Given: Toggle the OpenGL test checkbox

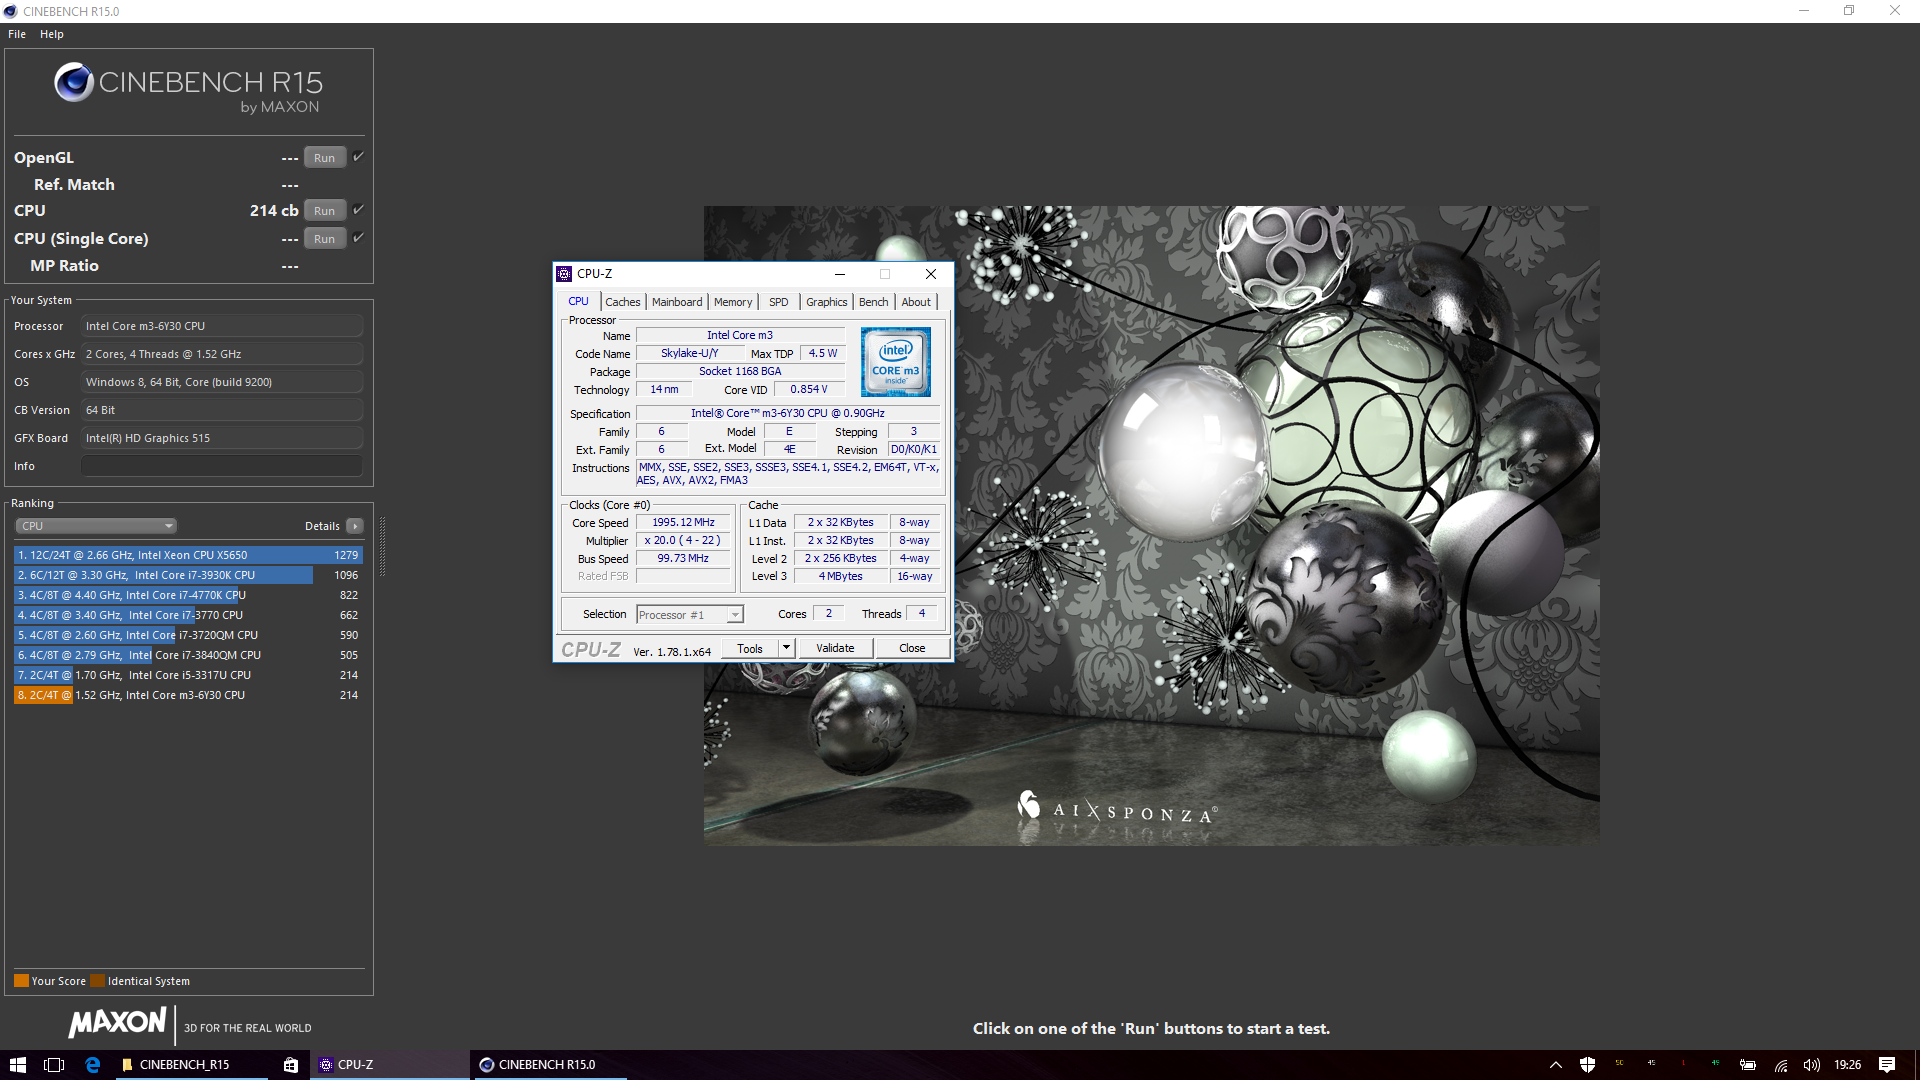Looking at the screenshot, I should tap(358, 157).
